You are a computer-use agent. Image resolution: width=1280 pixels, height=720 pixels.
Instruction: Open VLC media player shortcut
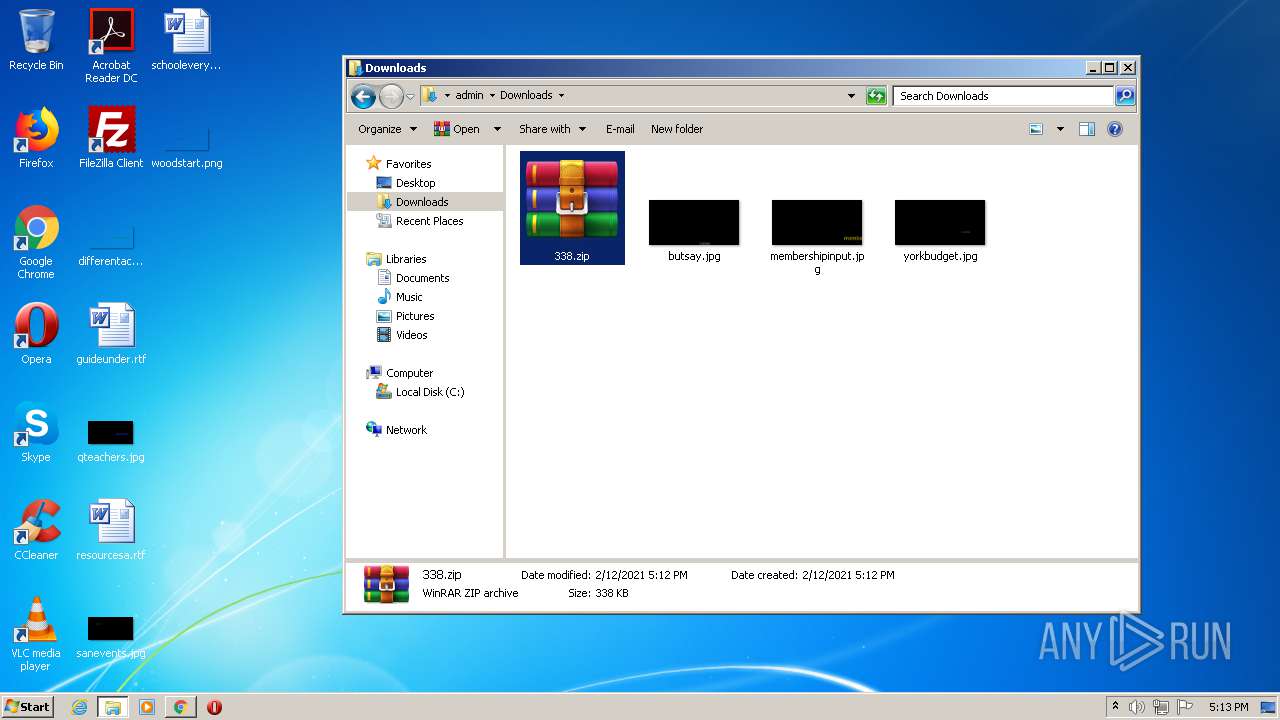(x=36, y=634)
